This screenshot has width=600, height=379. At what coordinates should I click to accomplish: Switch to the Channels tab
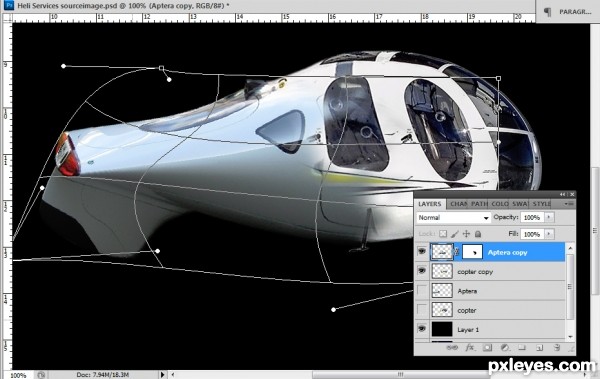(x=458, y=204)
